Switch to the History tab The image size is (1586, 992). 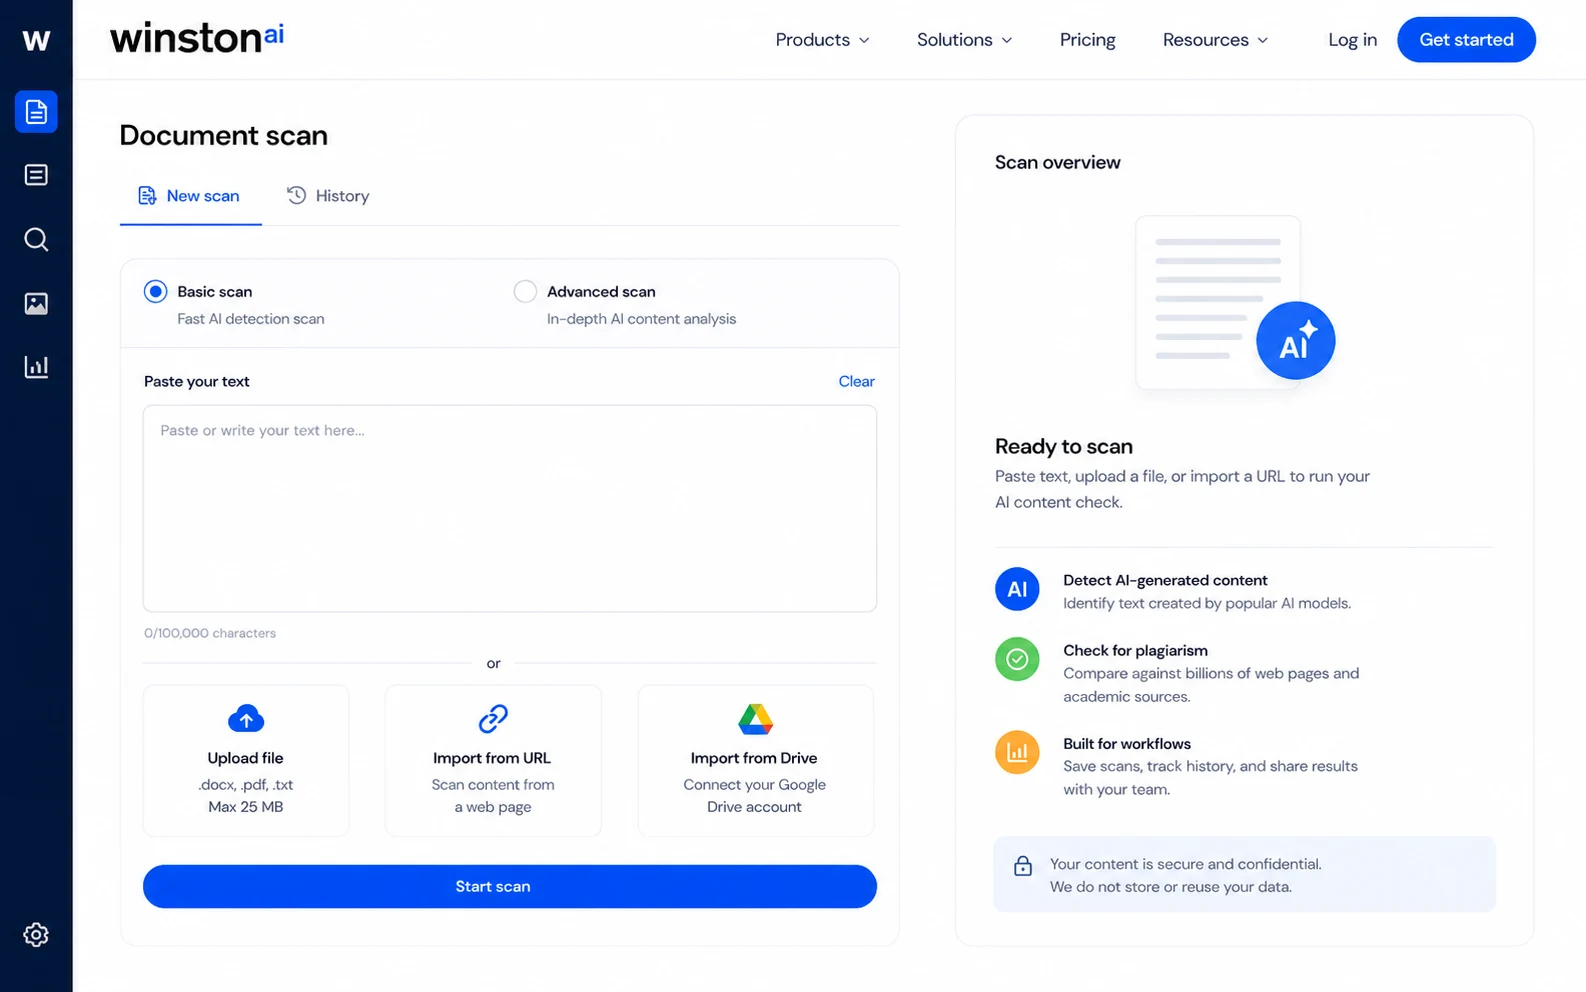328,196
